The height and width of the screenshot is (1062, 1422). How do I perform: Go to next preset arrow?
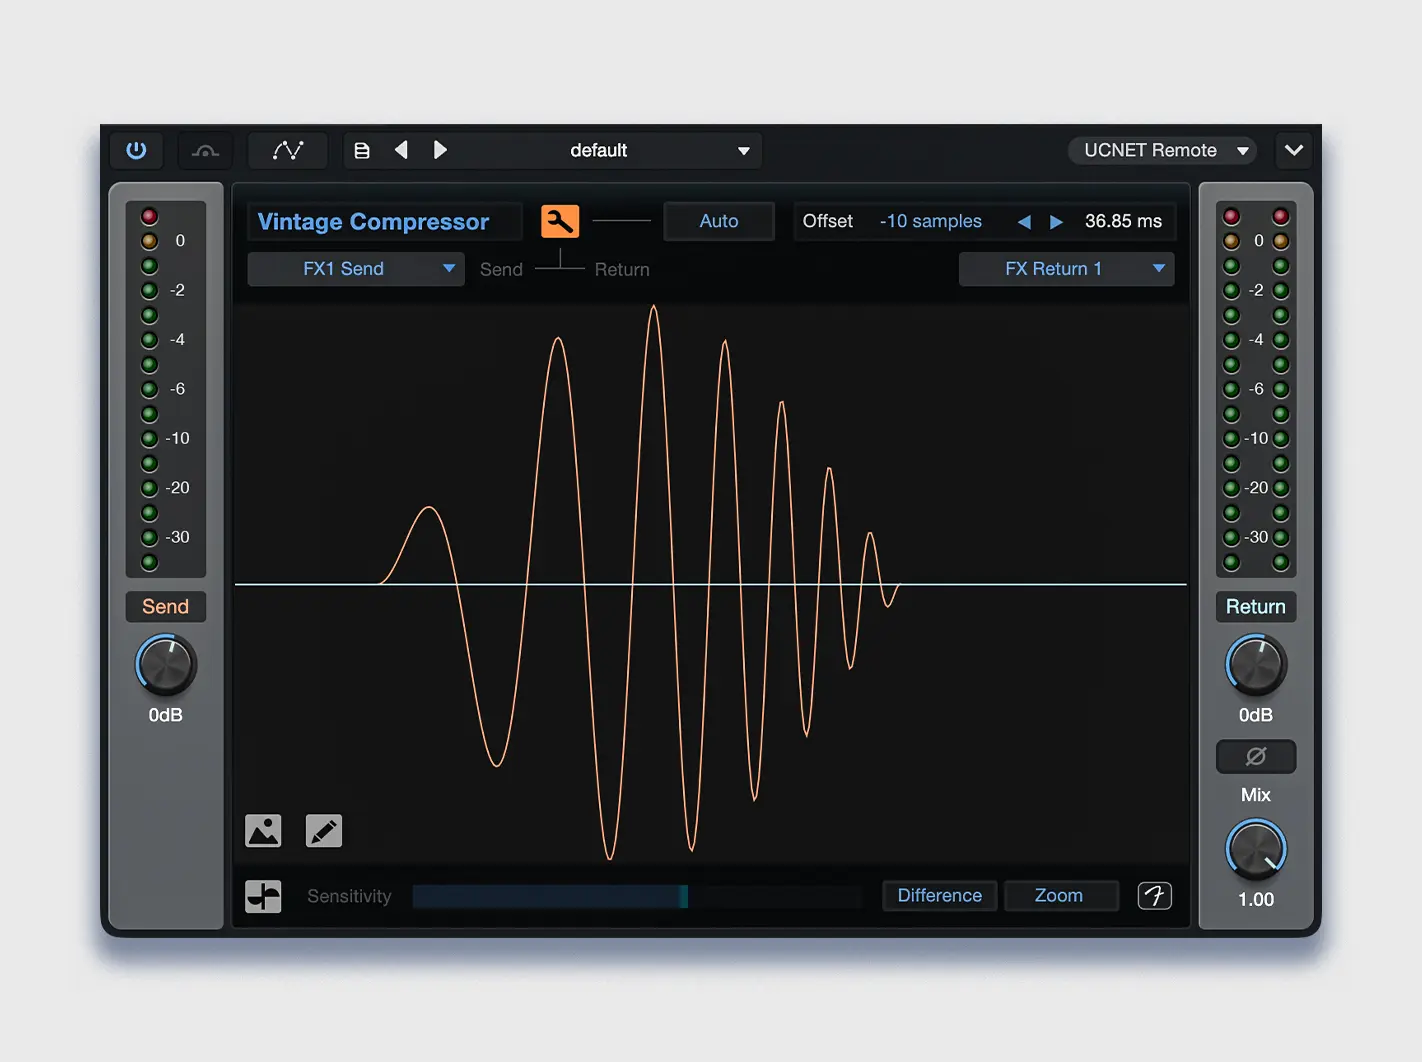440,150
